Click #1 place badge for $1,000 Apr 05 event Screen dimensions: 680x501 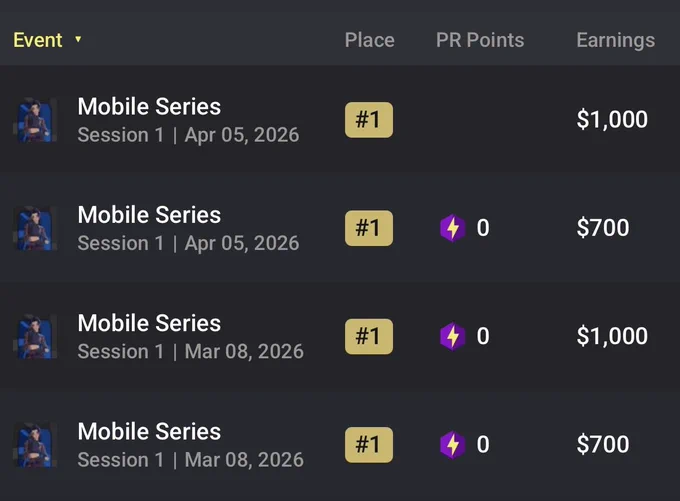click(369, 120)
